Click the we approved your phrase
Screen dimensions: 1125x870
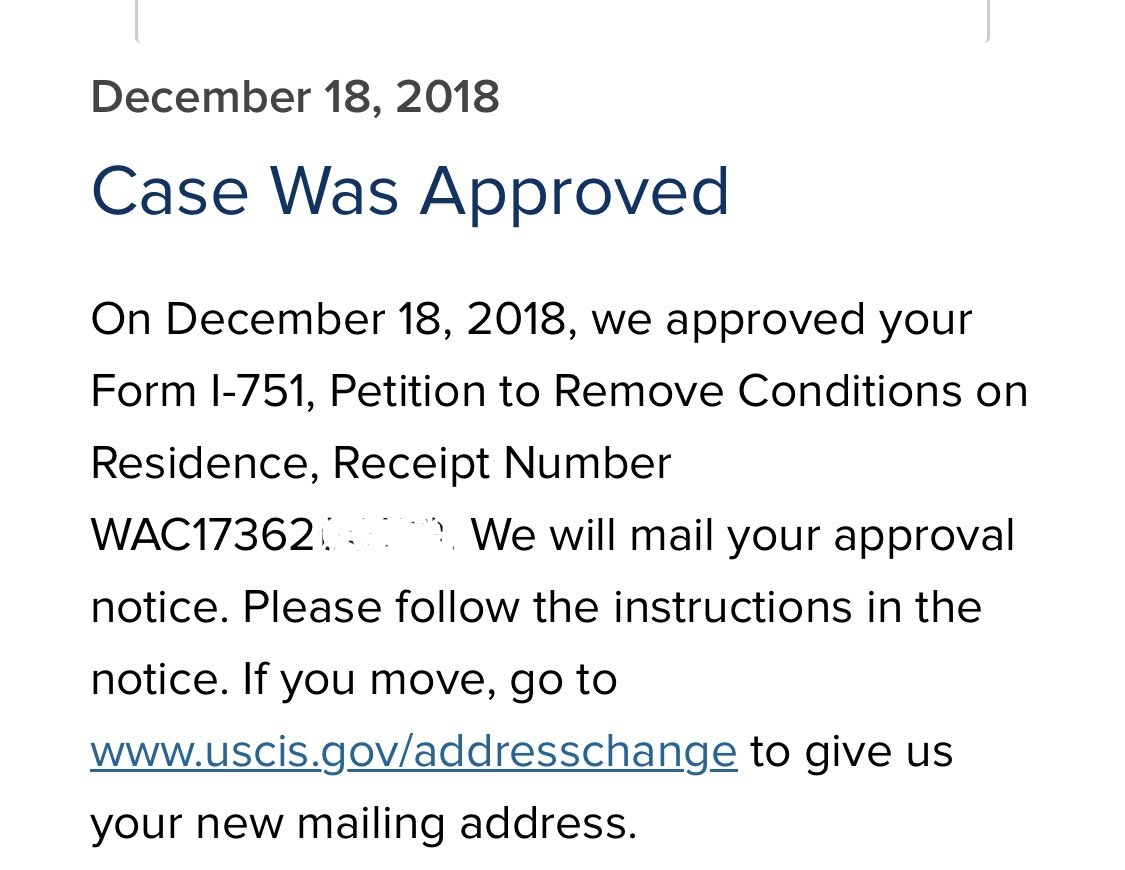[x=781, y=320]
